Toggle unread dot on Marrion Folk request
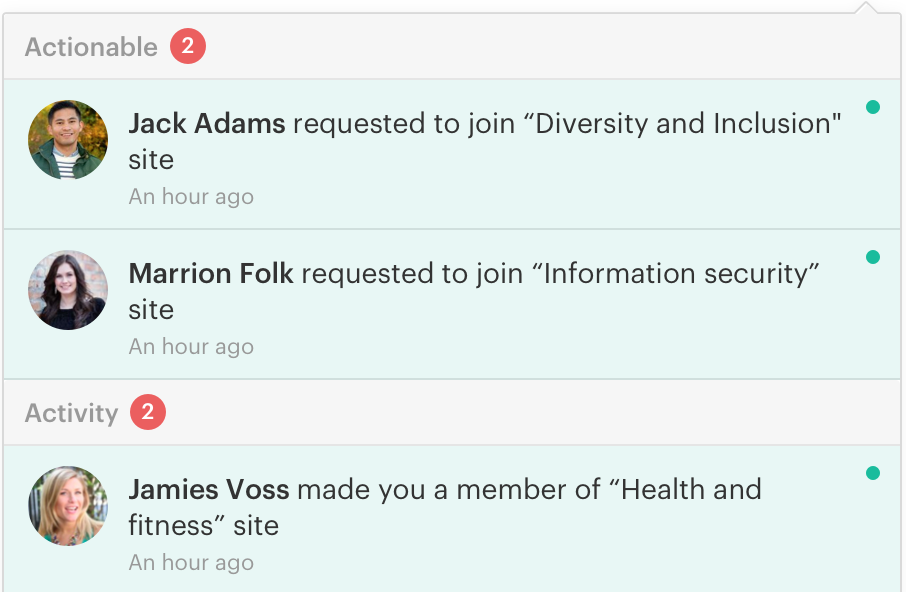Image resolution: width=906 pixels, height=596 pixels. tap(873, 258)
